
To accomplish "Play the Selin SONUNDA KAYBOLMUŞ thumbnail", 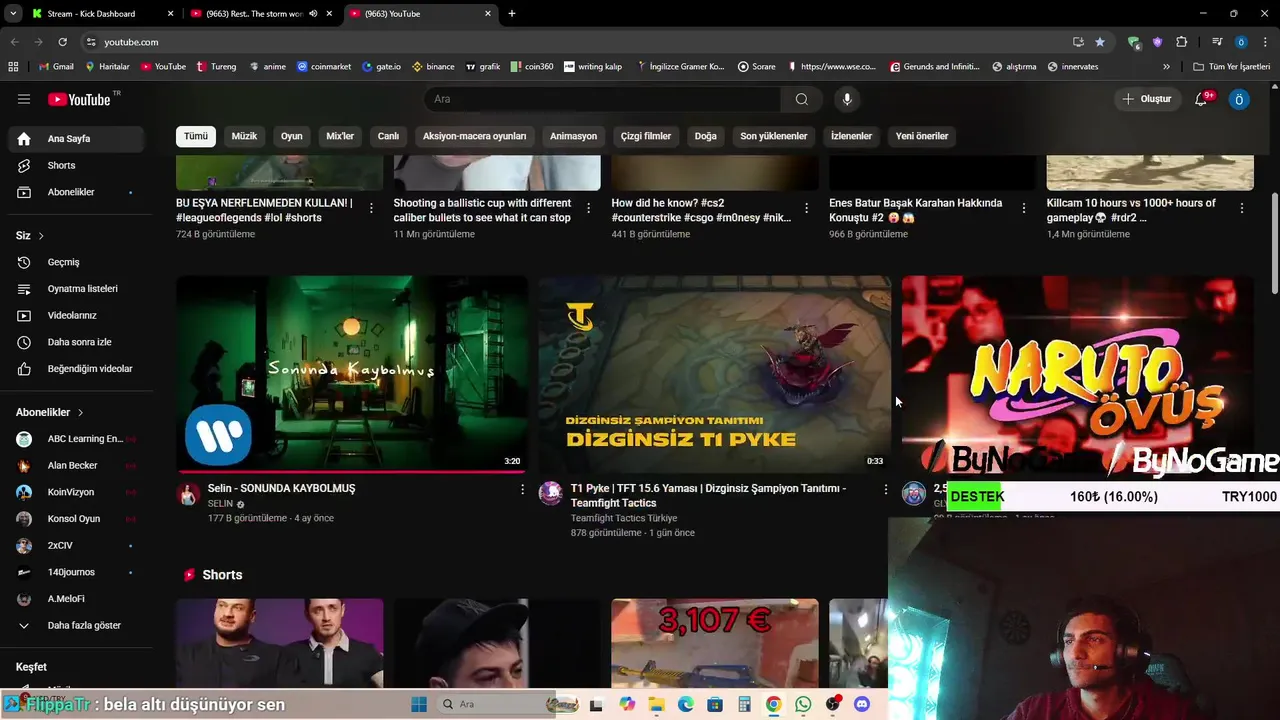I will (x=352, y=374).
